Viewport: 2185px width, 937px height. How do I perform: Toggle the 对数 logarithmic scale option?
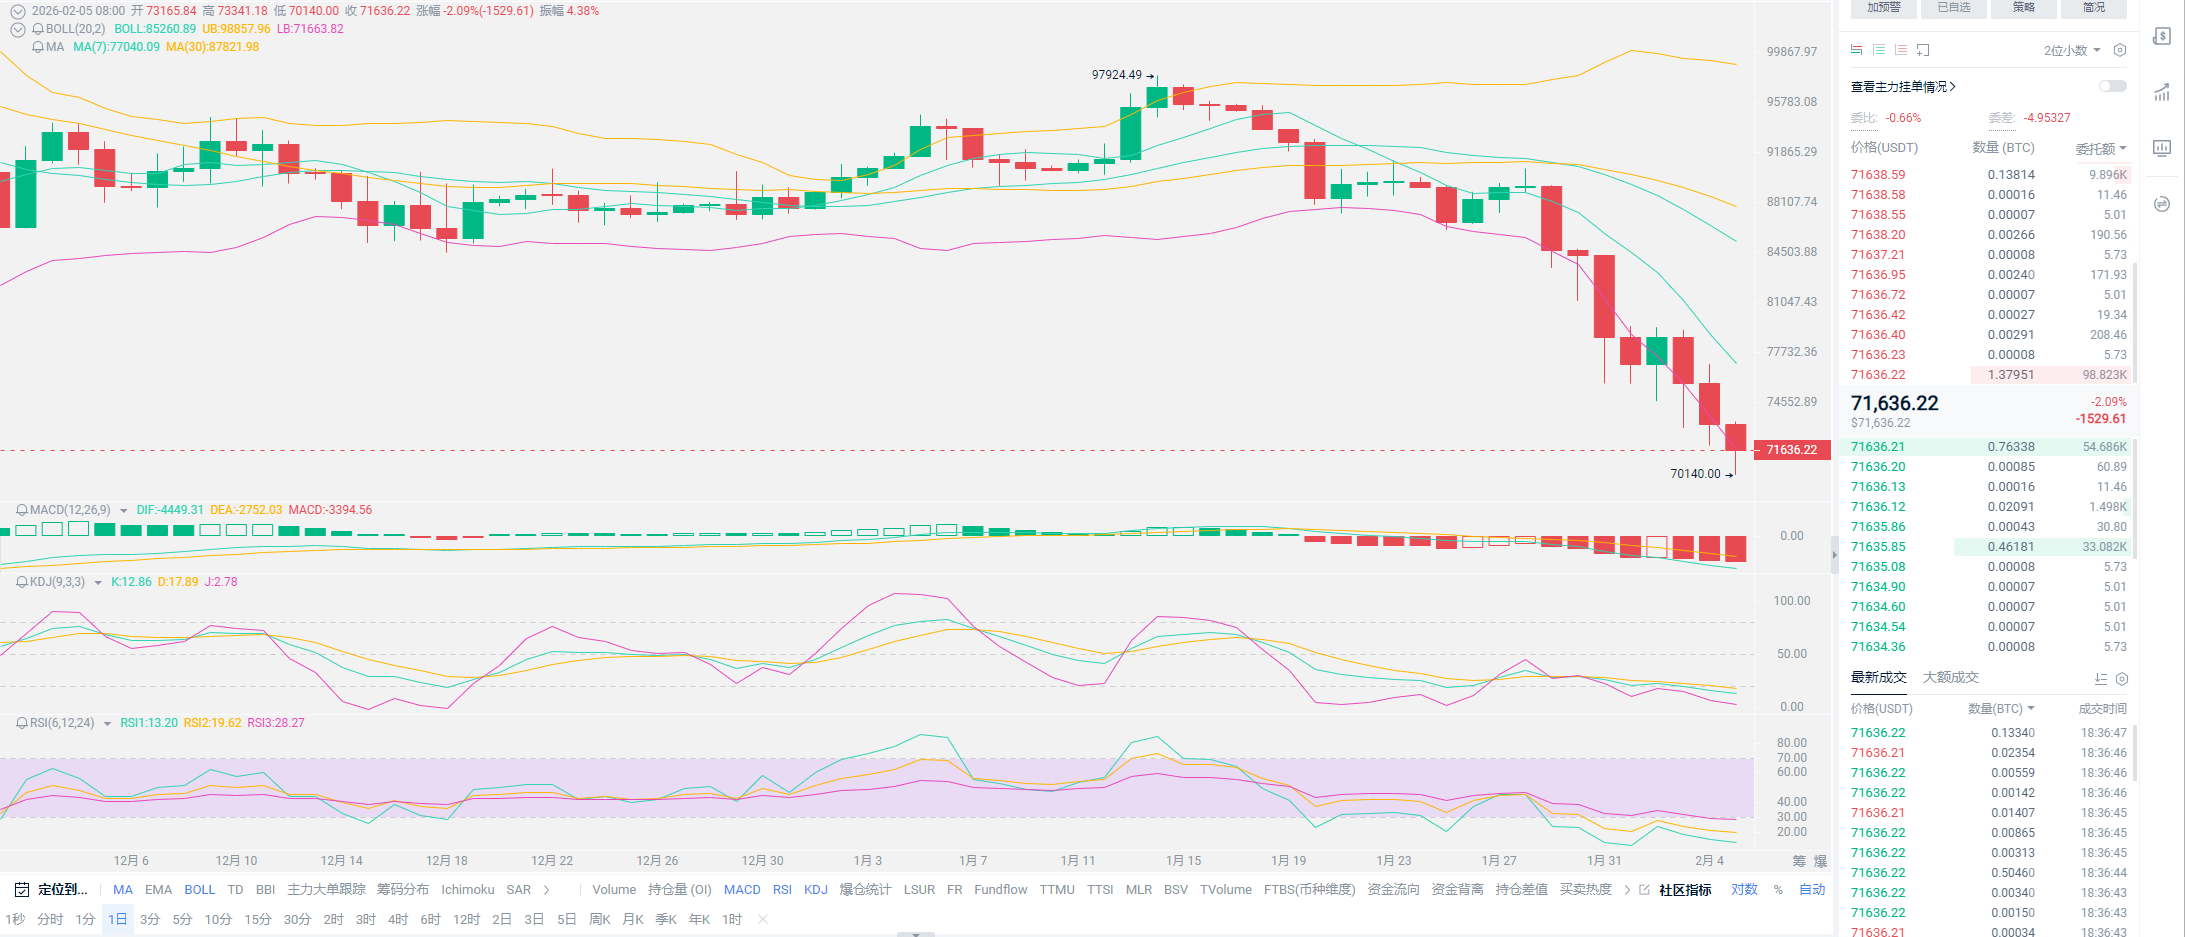click(1744, 889)
